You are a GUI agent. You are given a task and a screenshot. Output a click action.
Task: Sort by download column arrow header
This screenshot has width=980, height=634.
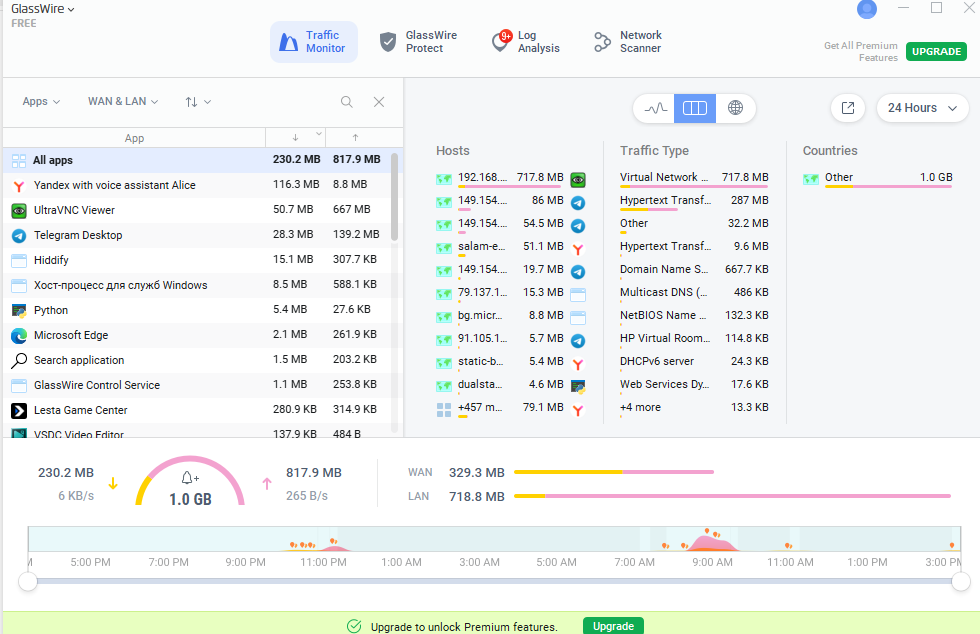pyautogui.click(x=295, y=138)
